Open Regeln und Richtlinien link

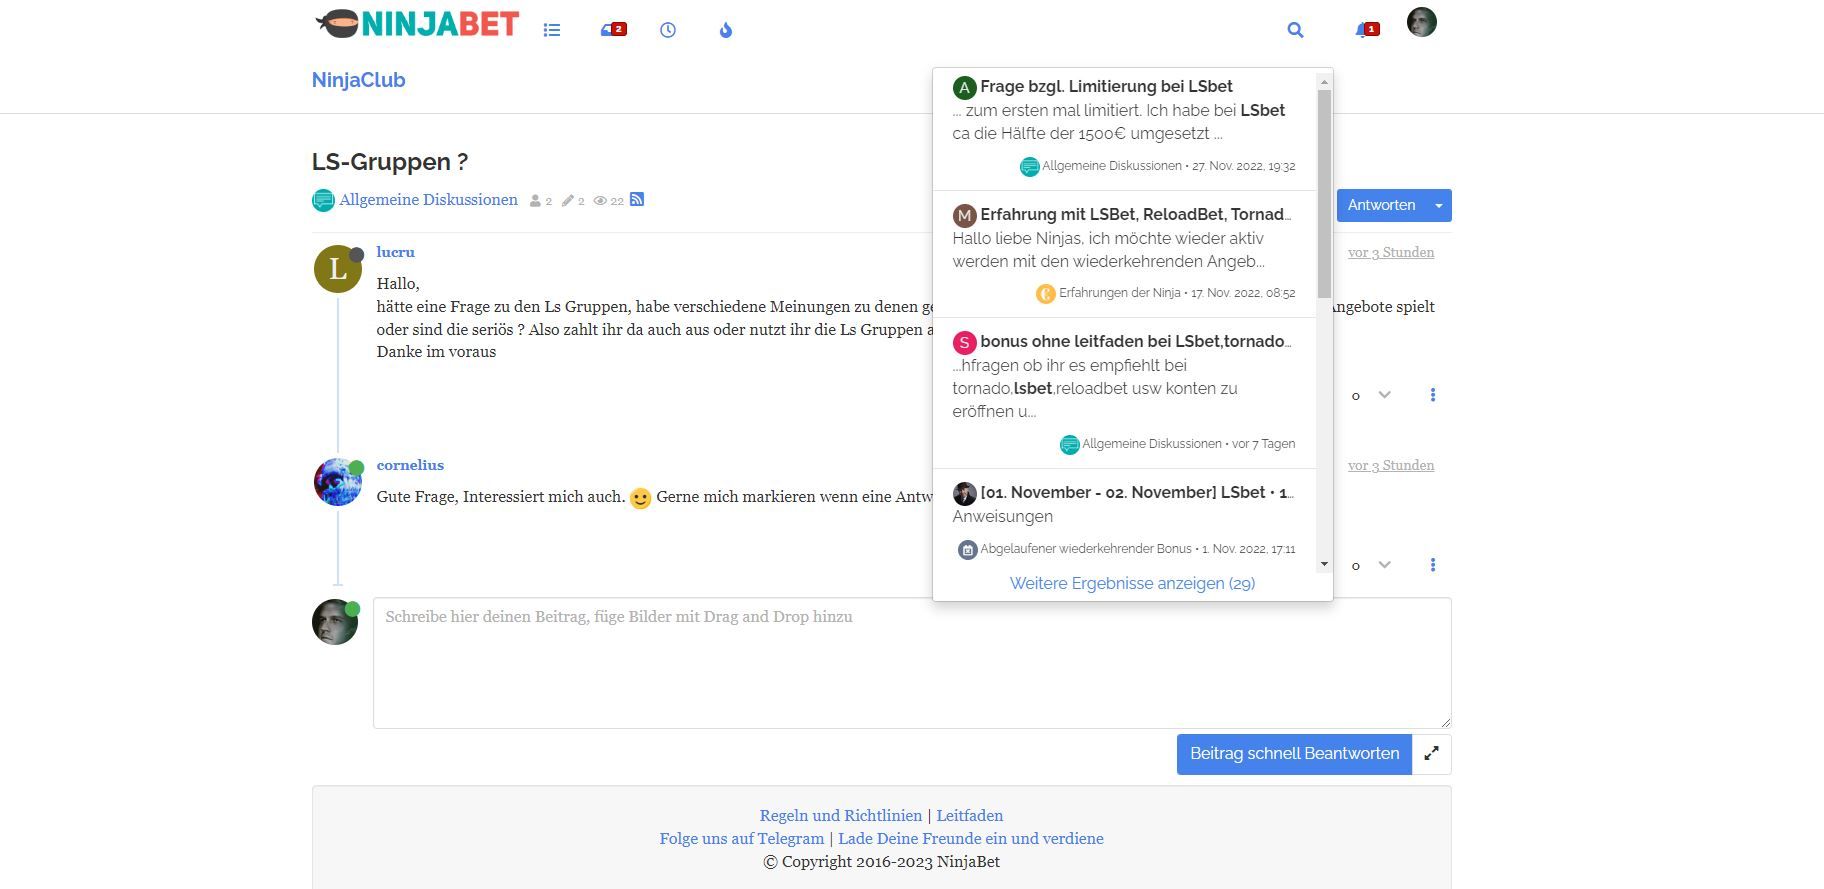(841, 815)
